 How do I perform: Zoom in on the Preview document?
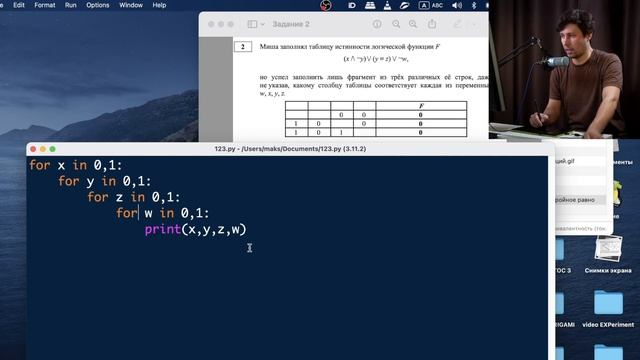click(x=413, y=24)
